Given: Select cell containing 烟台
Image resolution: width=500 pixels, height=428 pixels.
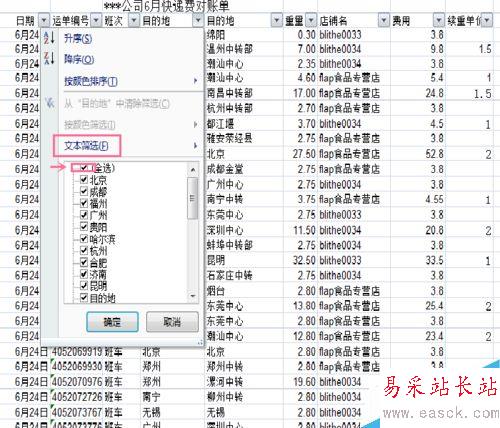Looking at the screenshot, I should click(244, 291).
